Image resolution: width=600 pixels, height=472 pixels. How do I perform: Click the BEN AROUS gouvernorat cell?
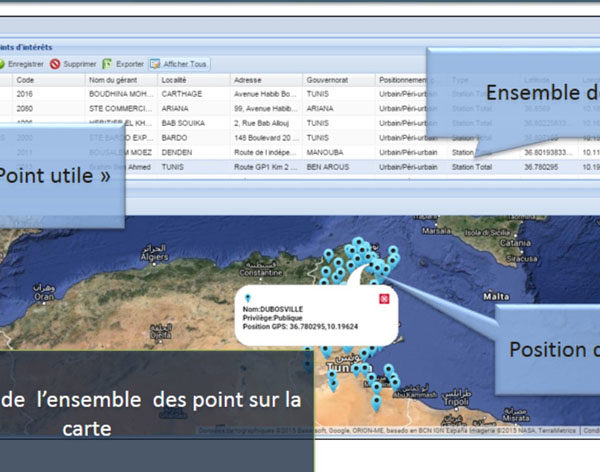[328, 167]
